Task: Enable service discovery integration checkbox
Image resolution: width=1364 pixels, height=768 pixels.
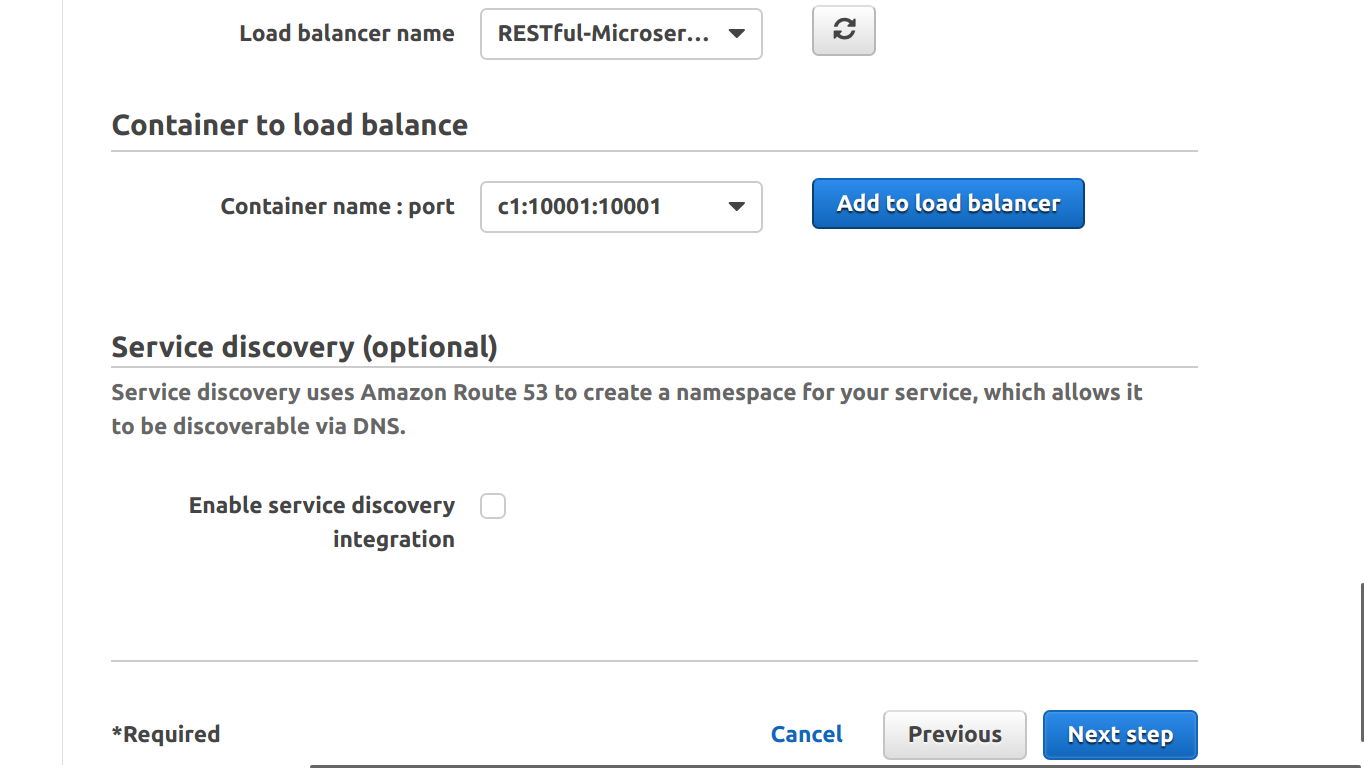Action: coord(493,506)
